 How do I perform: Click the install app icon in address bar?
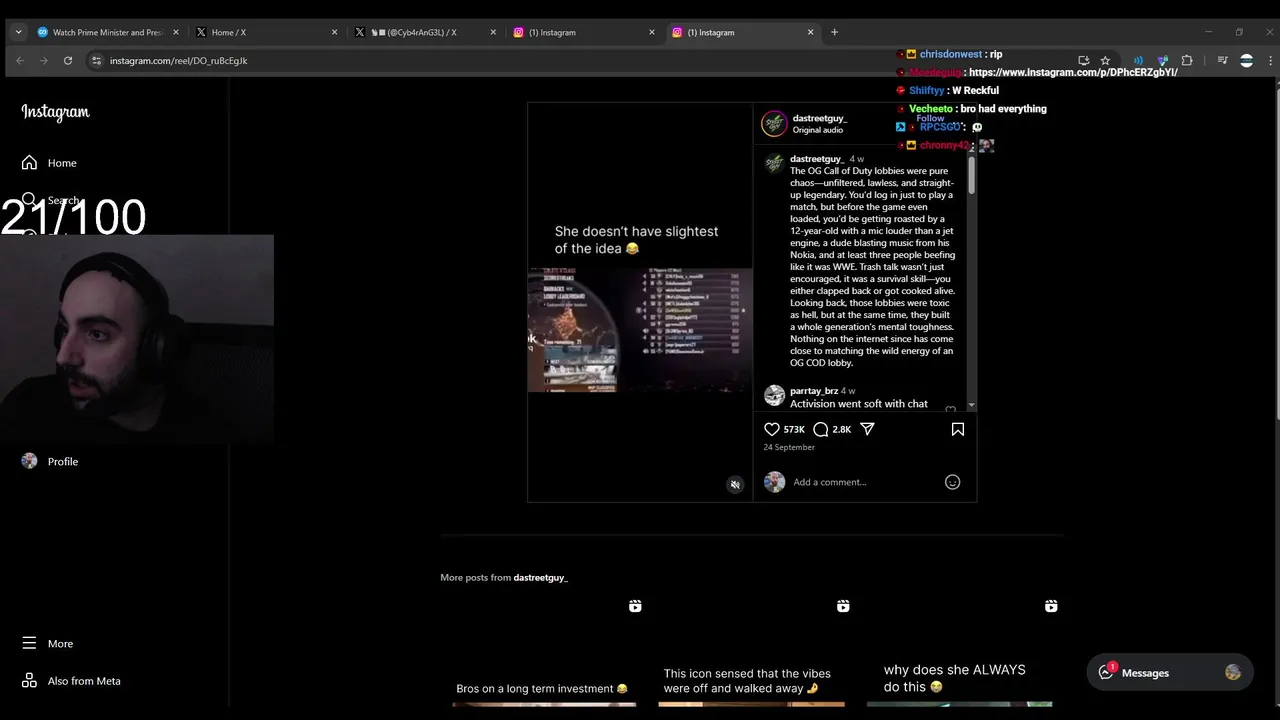pyautogui.click(x=1083, y=61)
